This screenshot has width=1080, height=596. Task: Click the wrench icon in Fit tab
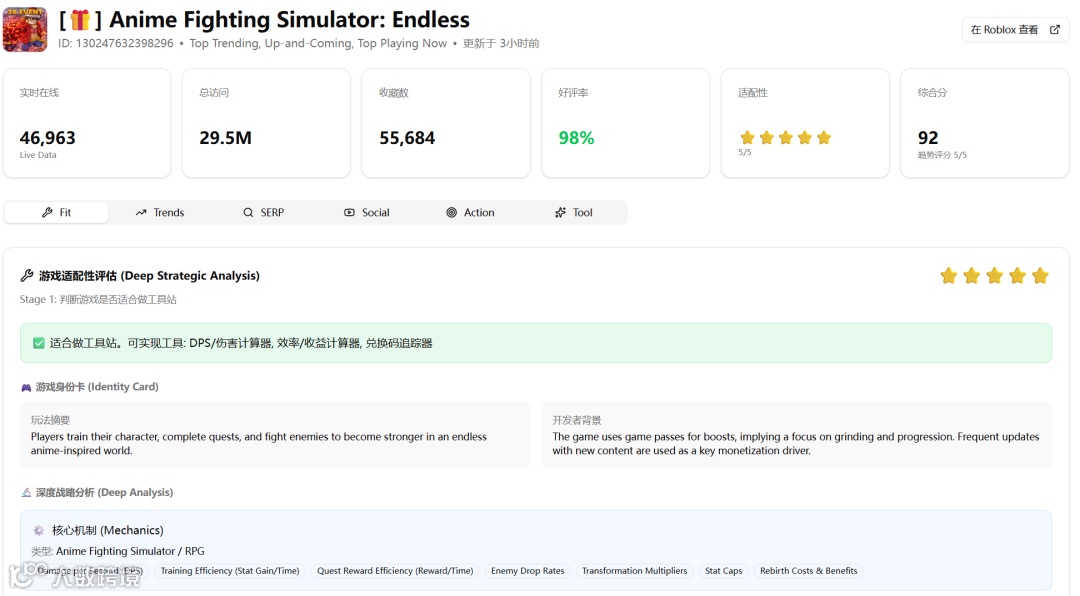[x=47, y=212]
